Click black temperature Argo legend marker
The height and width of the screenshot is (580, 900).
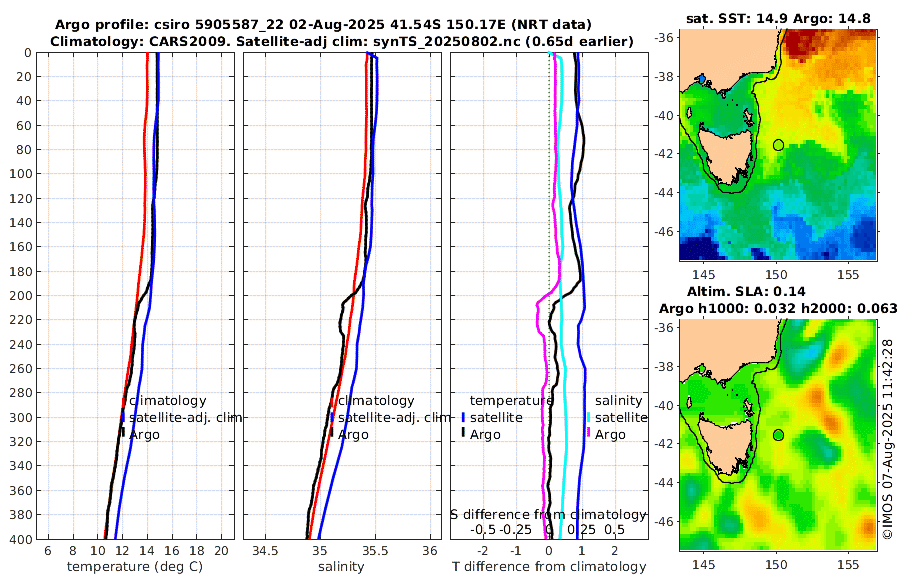click(463, 434)
